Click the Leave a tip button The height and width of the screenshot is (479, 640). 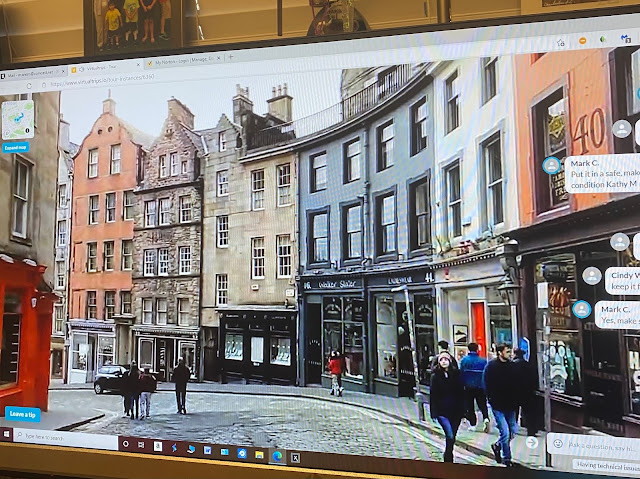coord(22,414)
